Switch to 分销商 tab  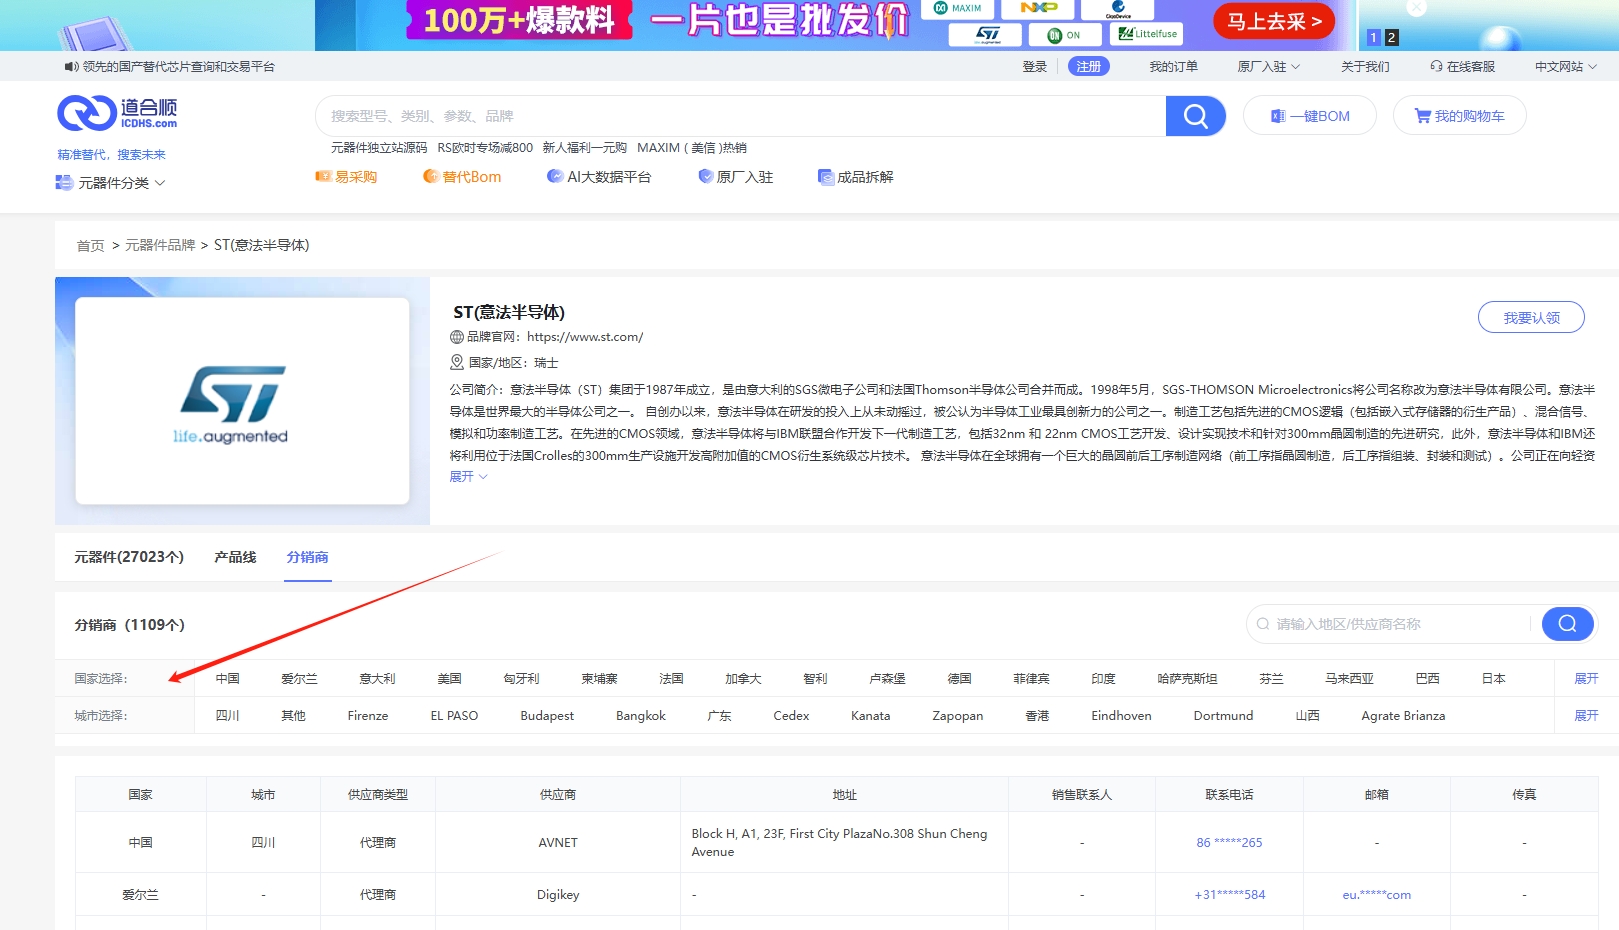(x=307, y=557)
